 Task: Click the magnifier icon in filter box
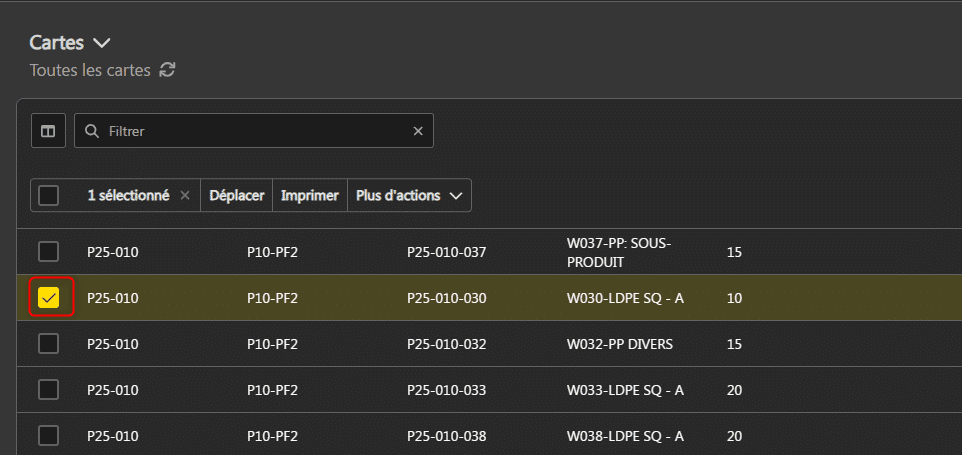pyautogui.click(x=92, y=131)
